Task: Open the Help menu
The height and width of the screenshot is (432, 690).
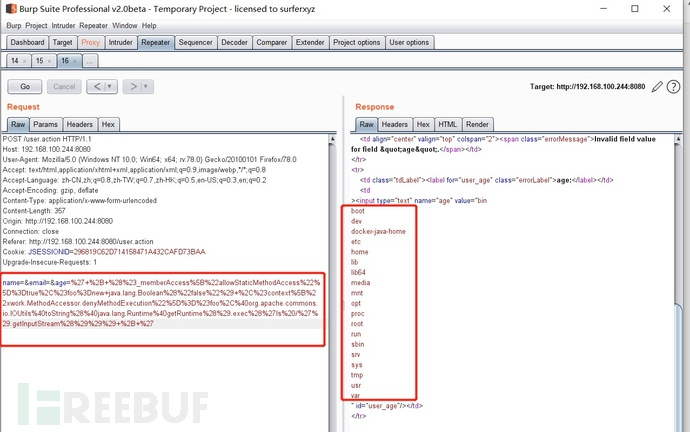Action: pyautogui.click(x=149, y=26)
